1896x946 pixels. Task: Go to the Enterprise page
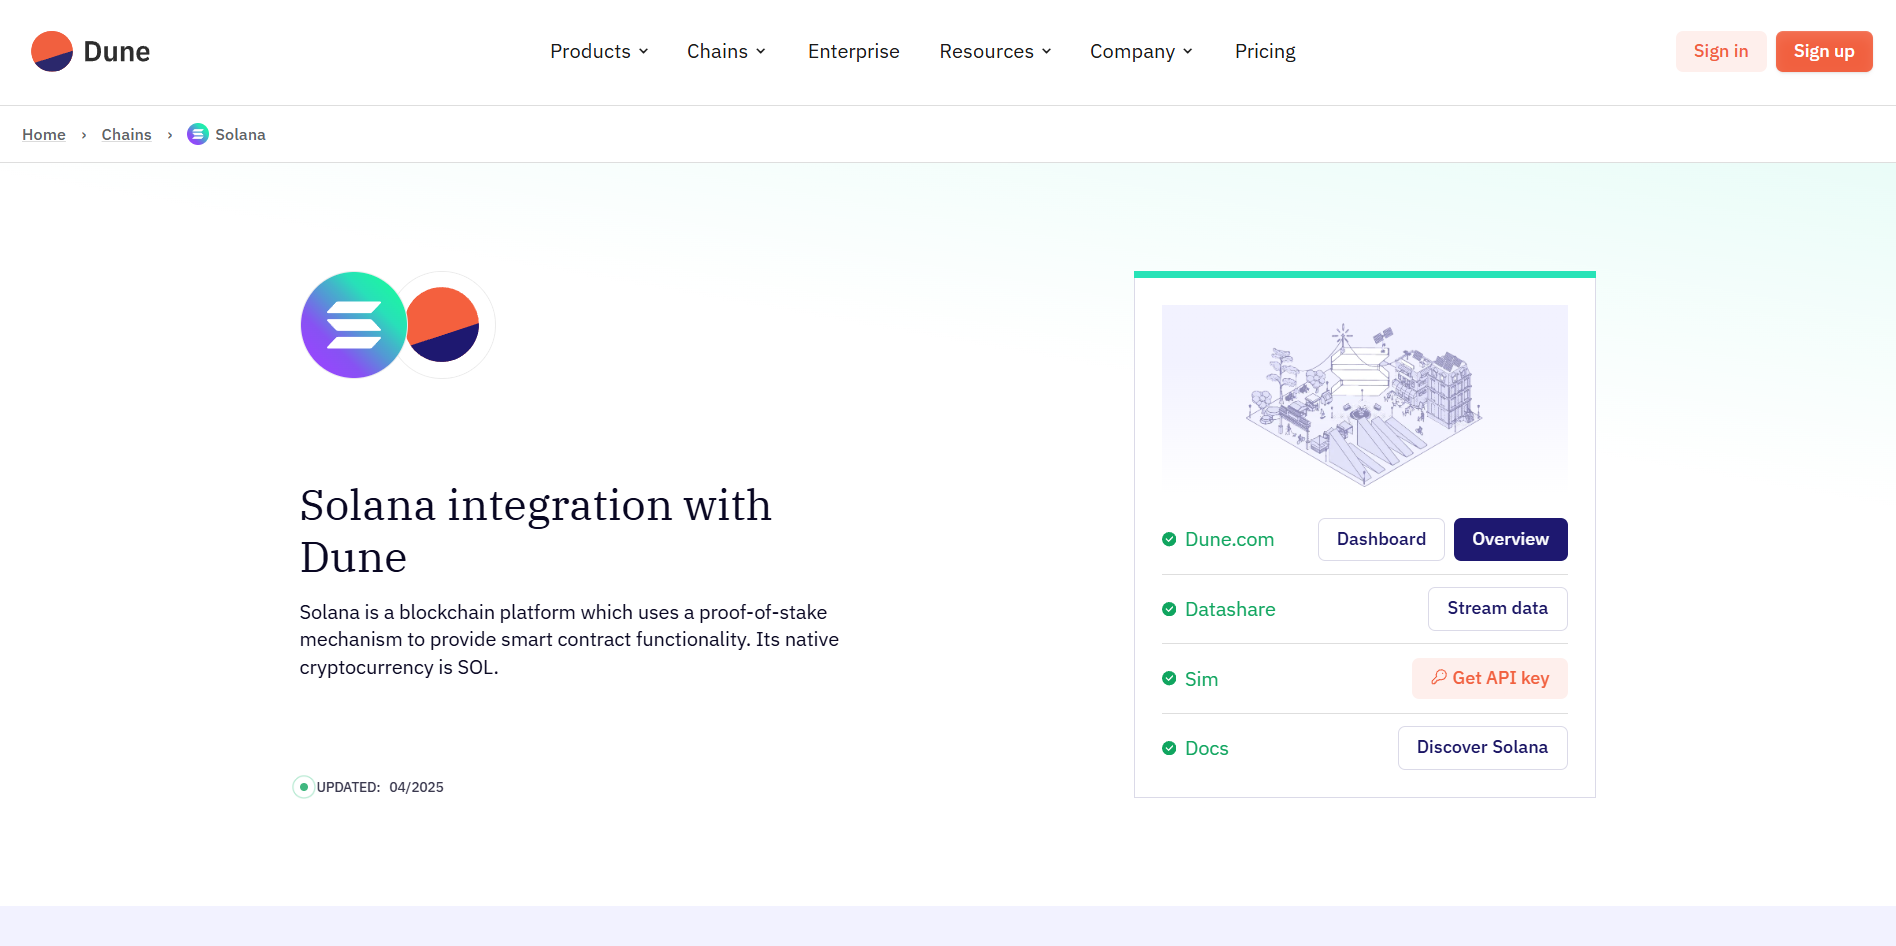point(853,52)
